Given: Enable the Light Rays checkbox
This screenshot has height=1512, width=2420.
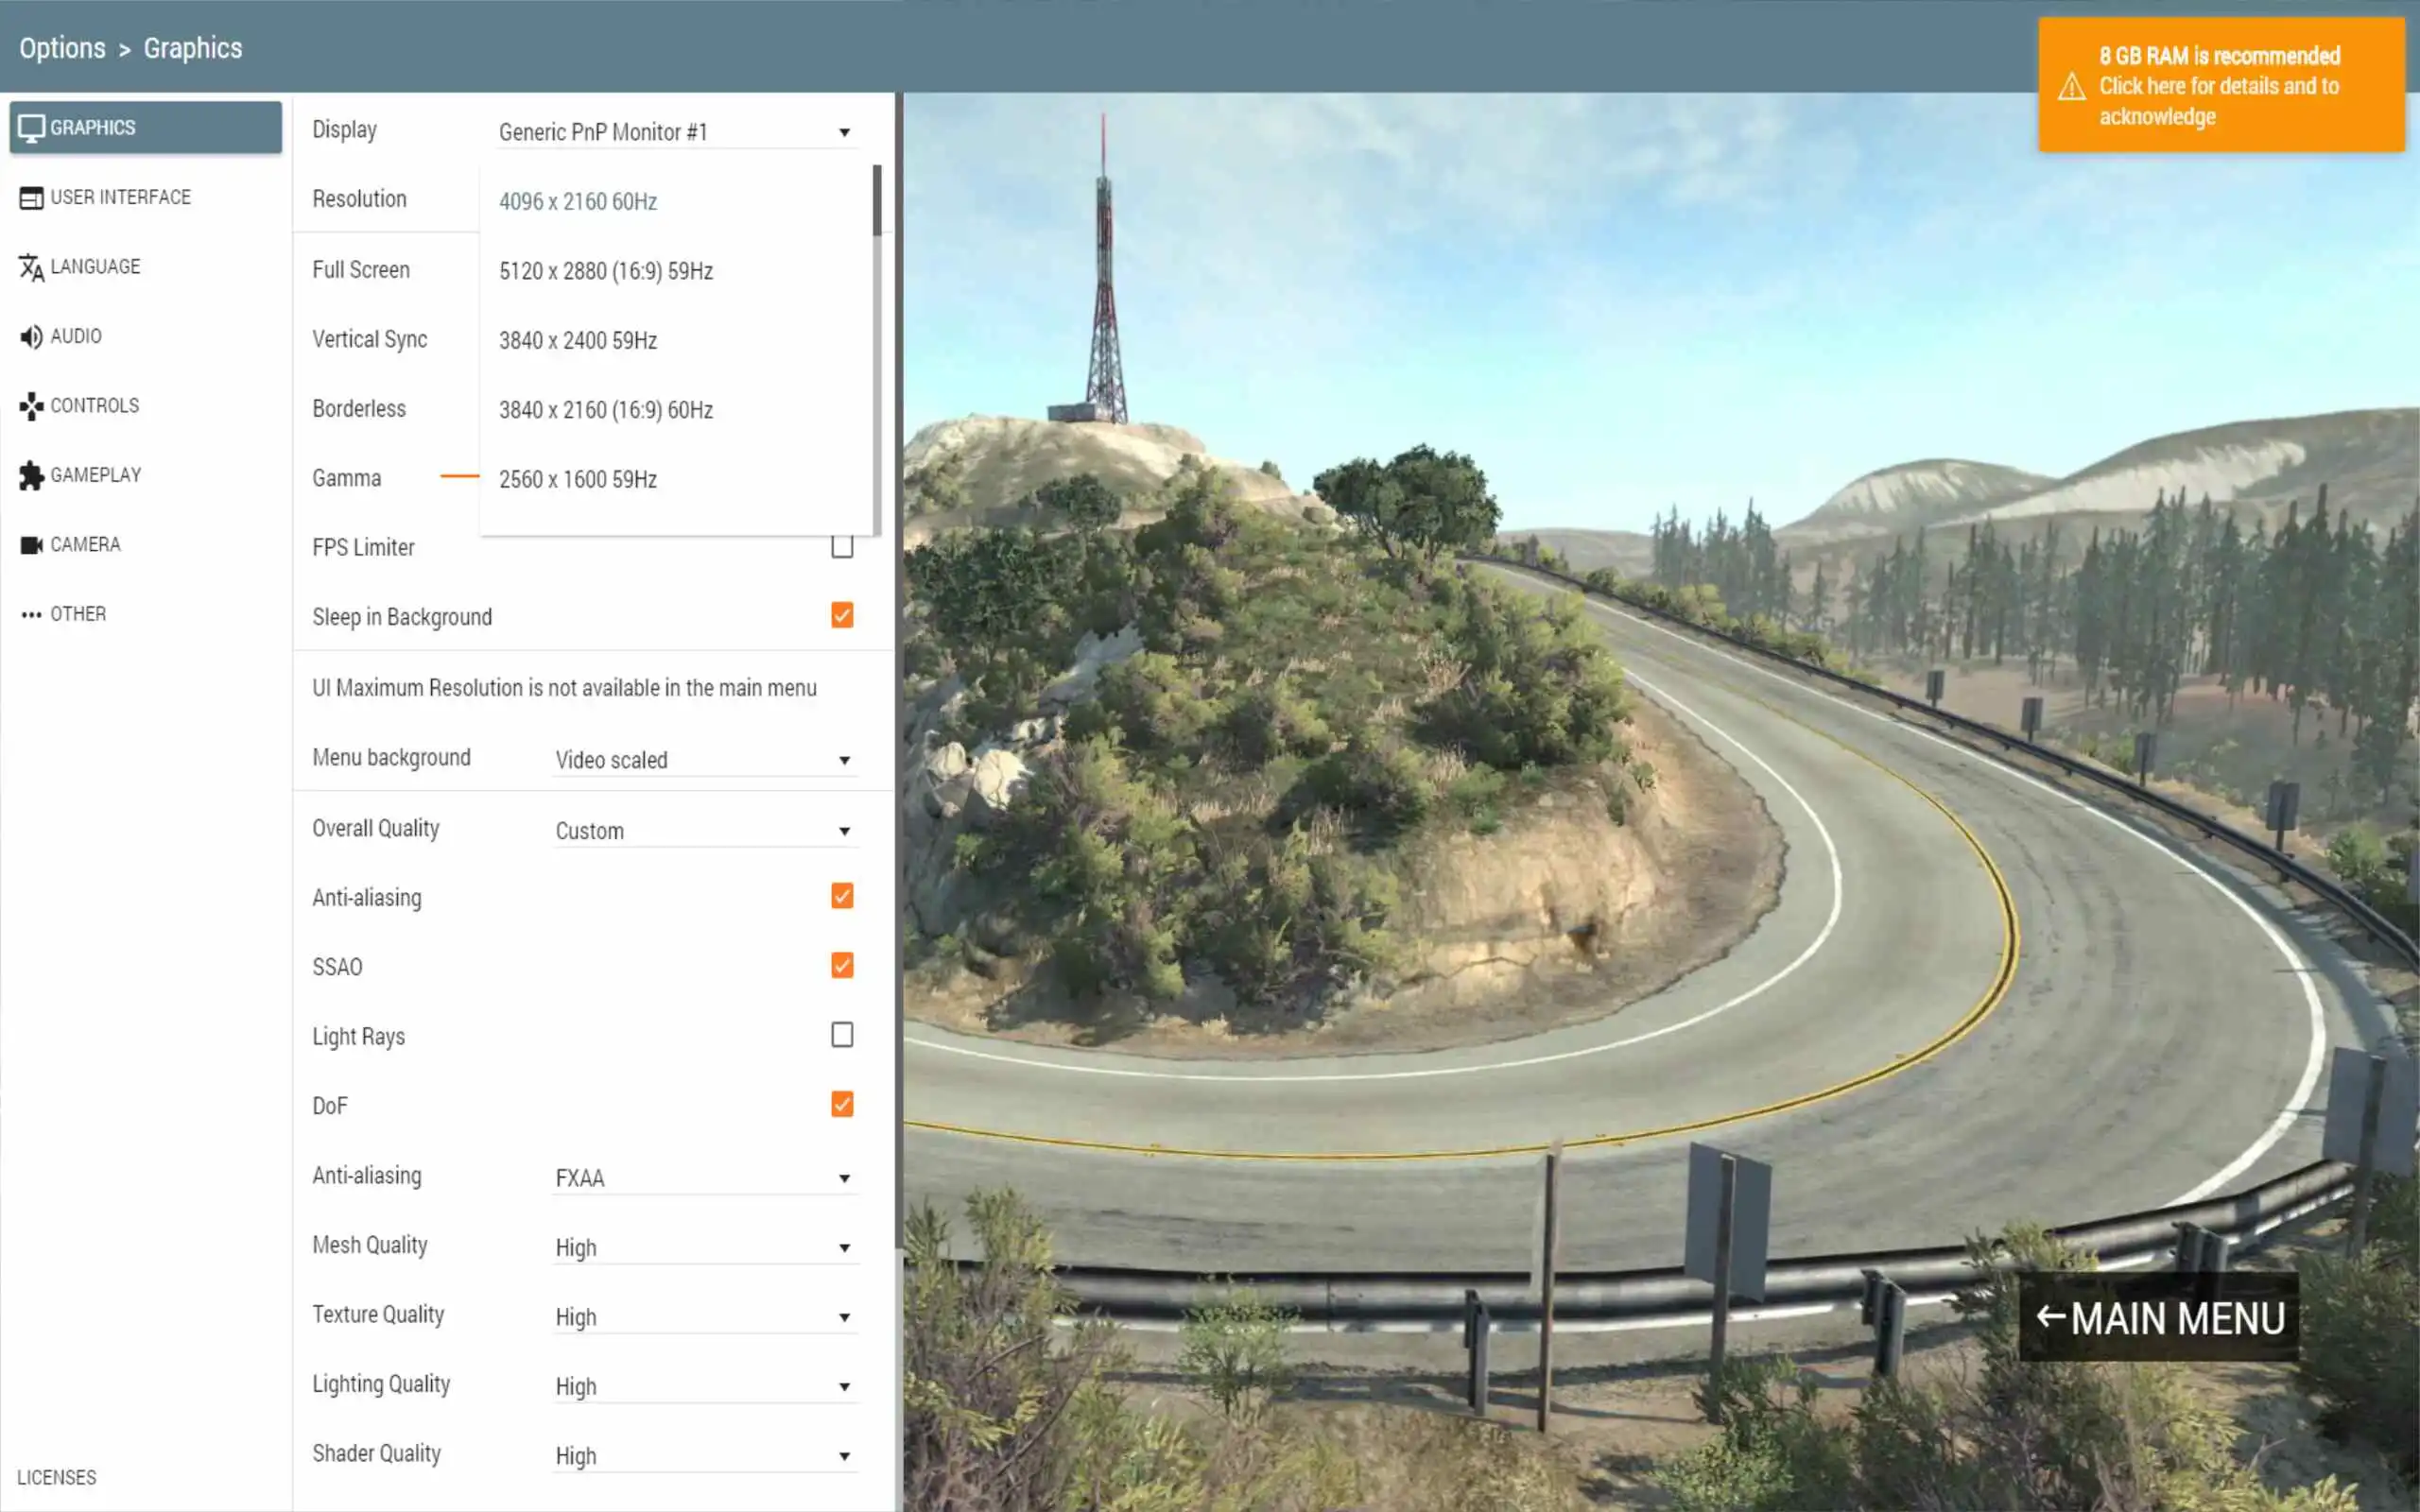Looking at the screenshot, I should [842, 1034].
